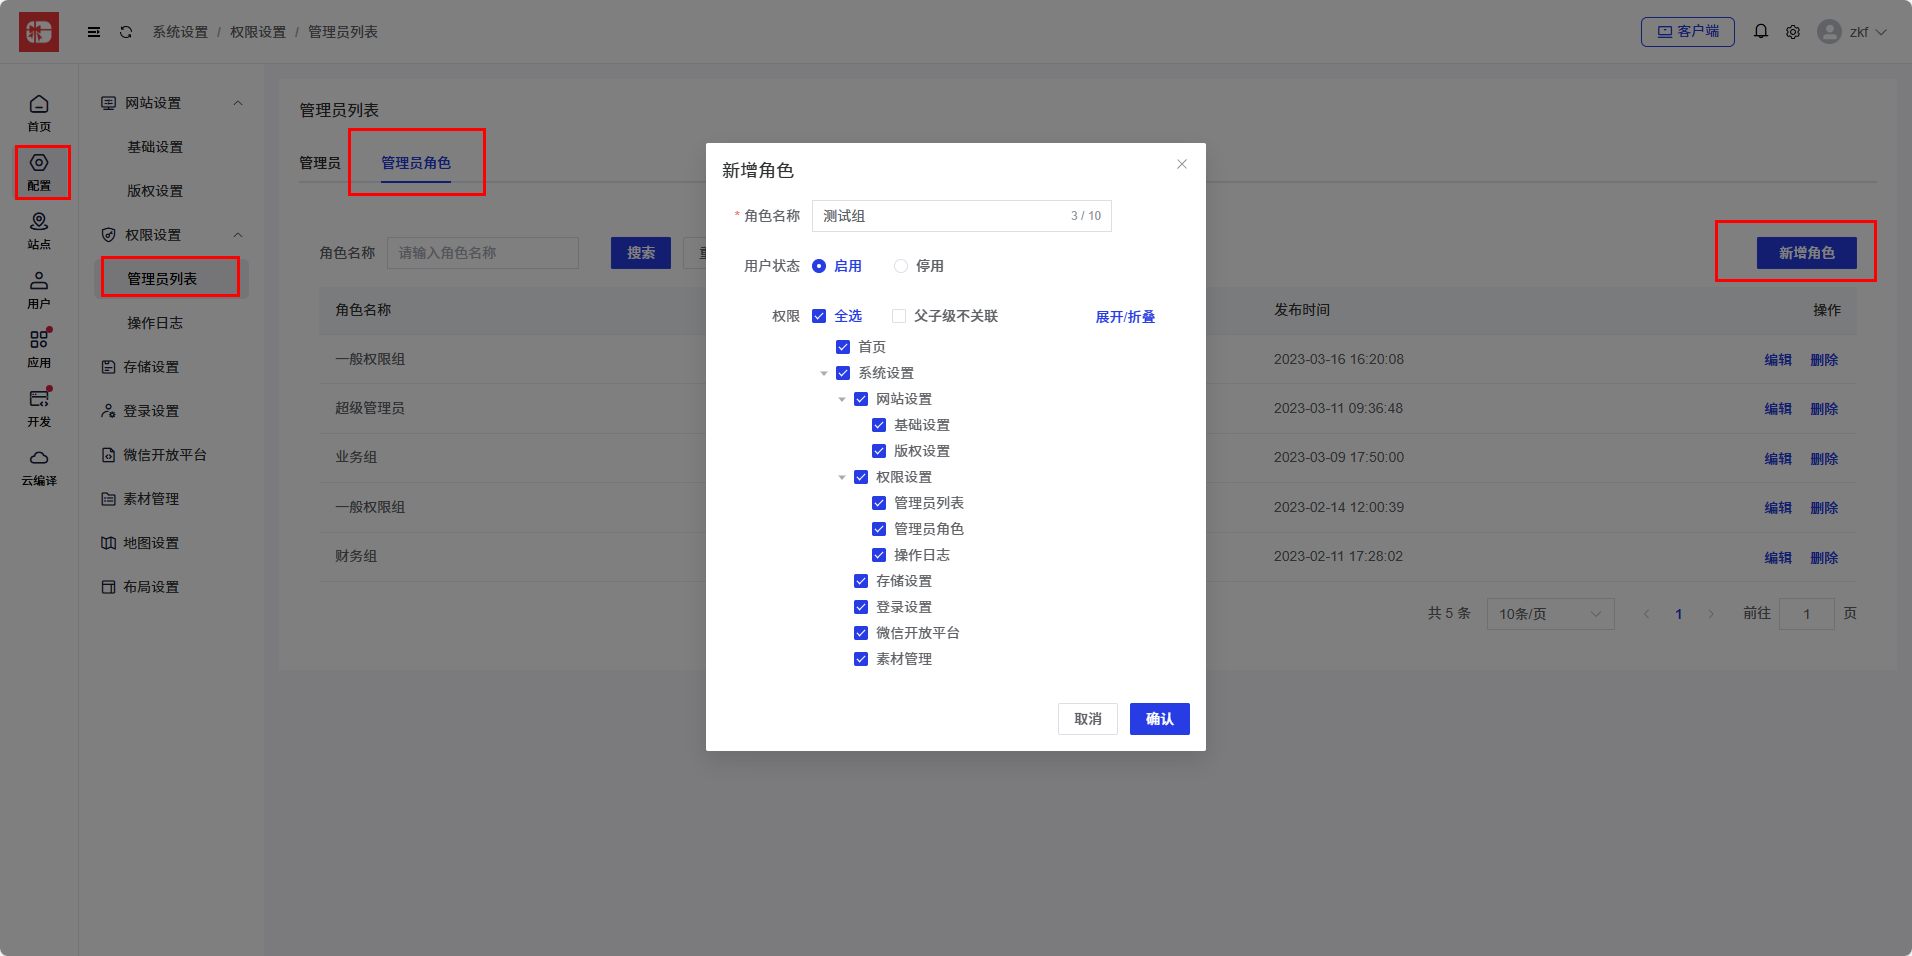Go to 云编译 in sidebar
The height and width of the screenshot is (956, 1912).
(x=39, y=466)
